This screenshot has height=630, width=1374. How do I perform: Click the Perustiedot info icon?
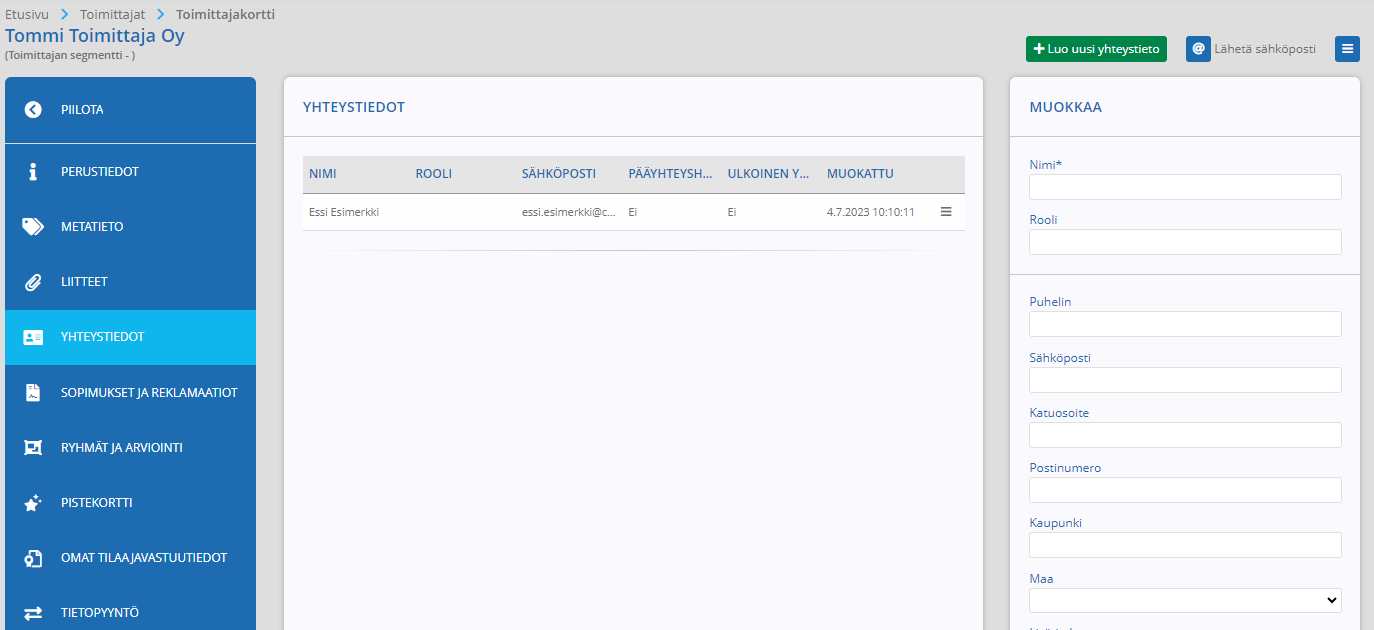(33, 172)
